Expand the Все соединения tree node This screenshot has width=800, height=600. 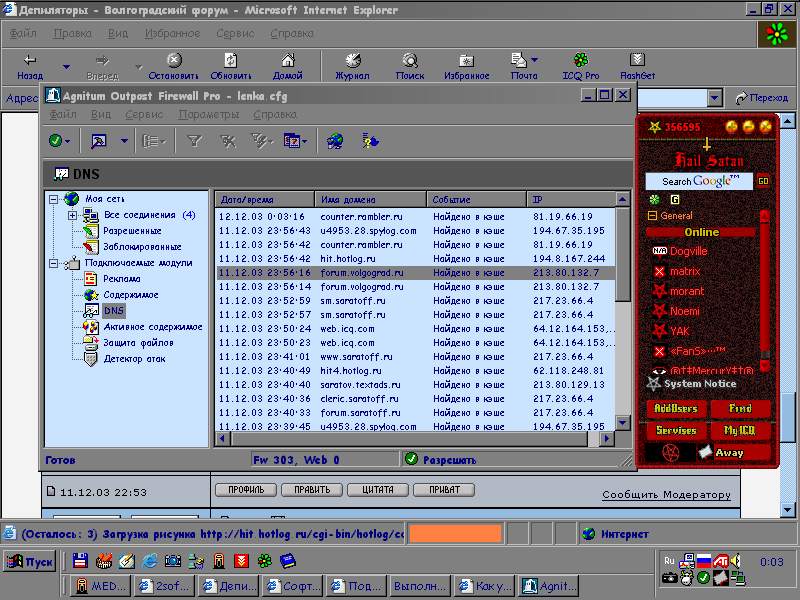click(x=73, y=215)
